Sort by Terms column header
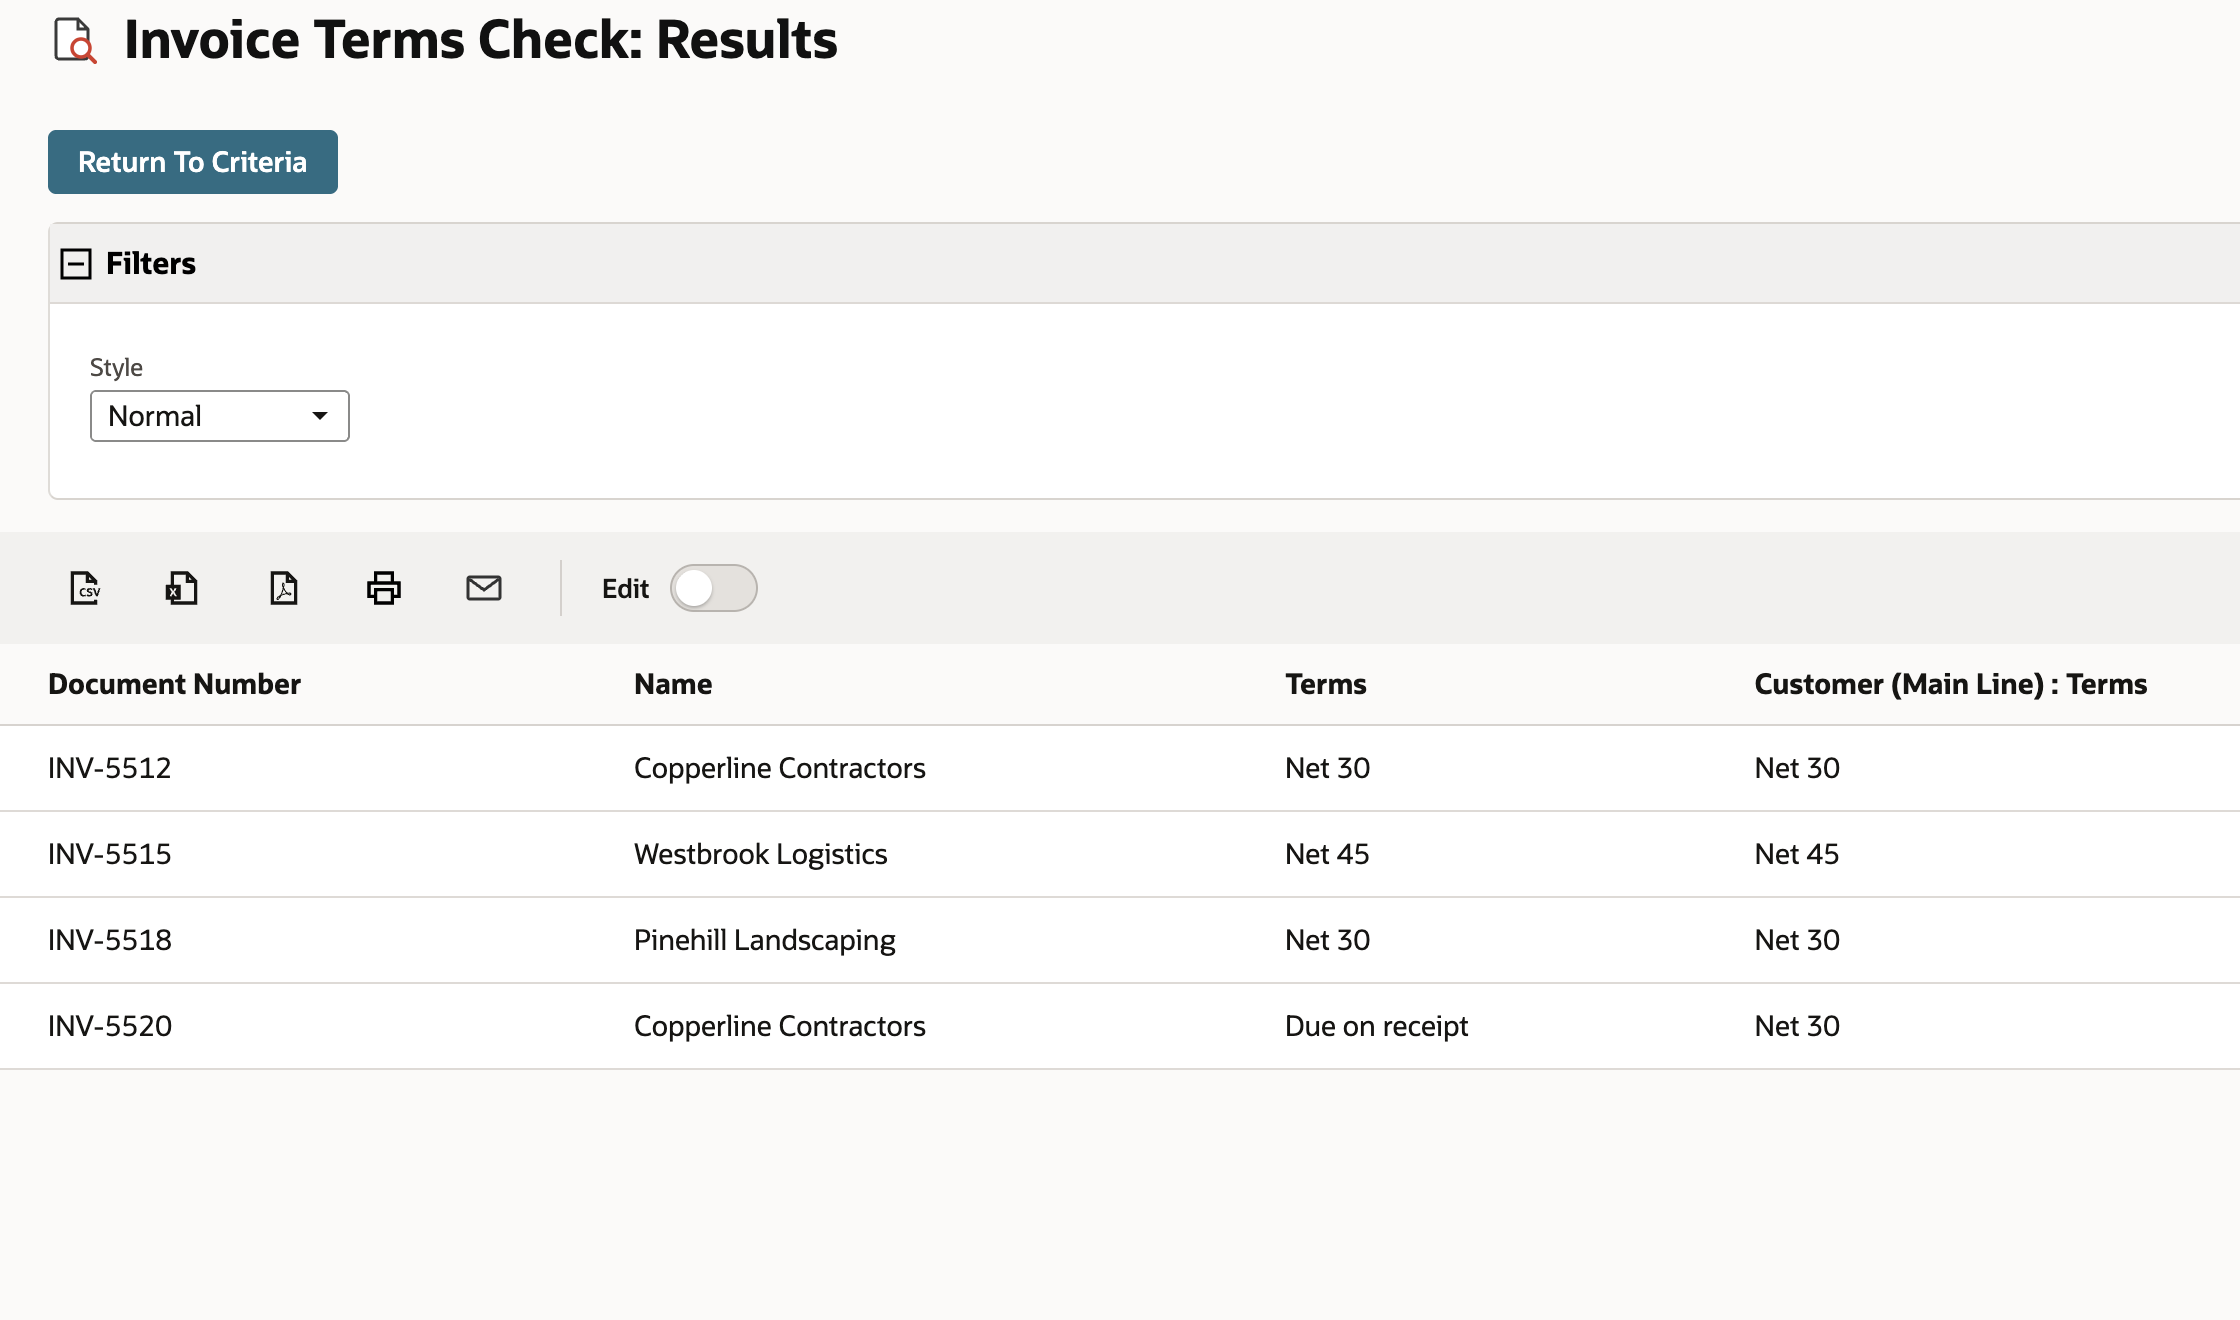 (1326, 684)
